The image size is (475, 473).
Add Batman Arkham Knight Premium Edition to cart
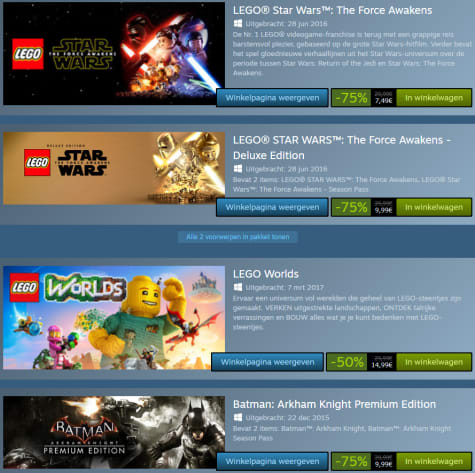pyautogui.click(x=434, y=461)
